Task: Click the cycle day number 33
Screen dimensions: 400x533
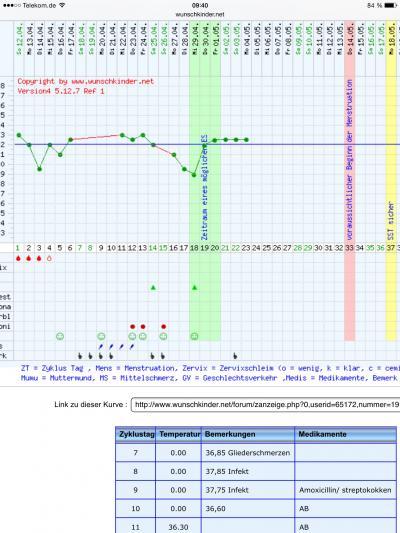Action: pos(349,248)
